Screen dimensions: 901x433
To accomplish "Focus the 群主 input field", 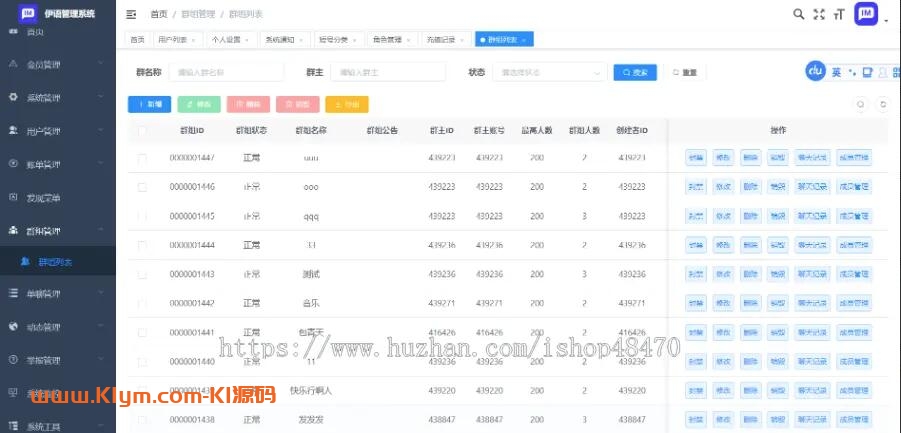I will (388, 72).
